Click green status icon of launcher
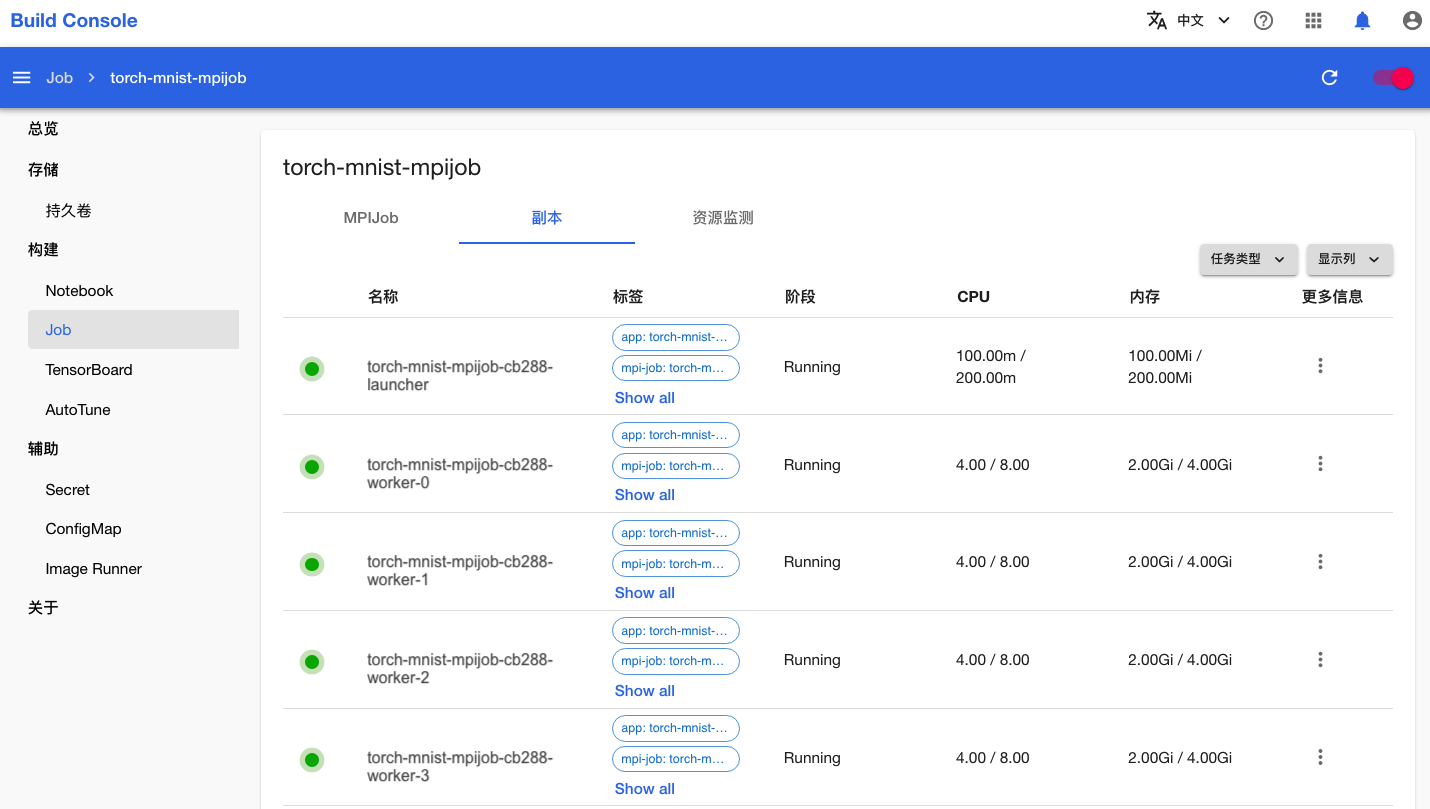The width and height of the screenshot is (1430, 809). 312,369
